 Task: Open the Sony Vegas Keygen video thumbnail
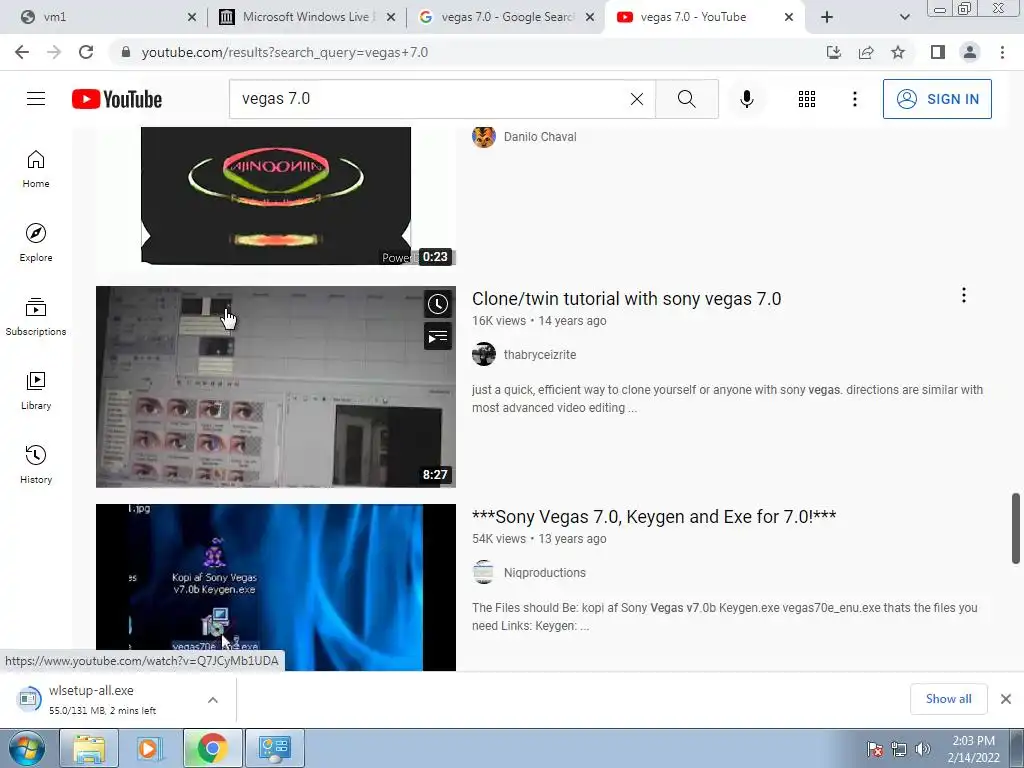pos(276,587)
